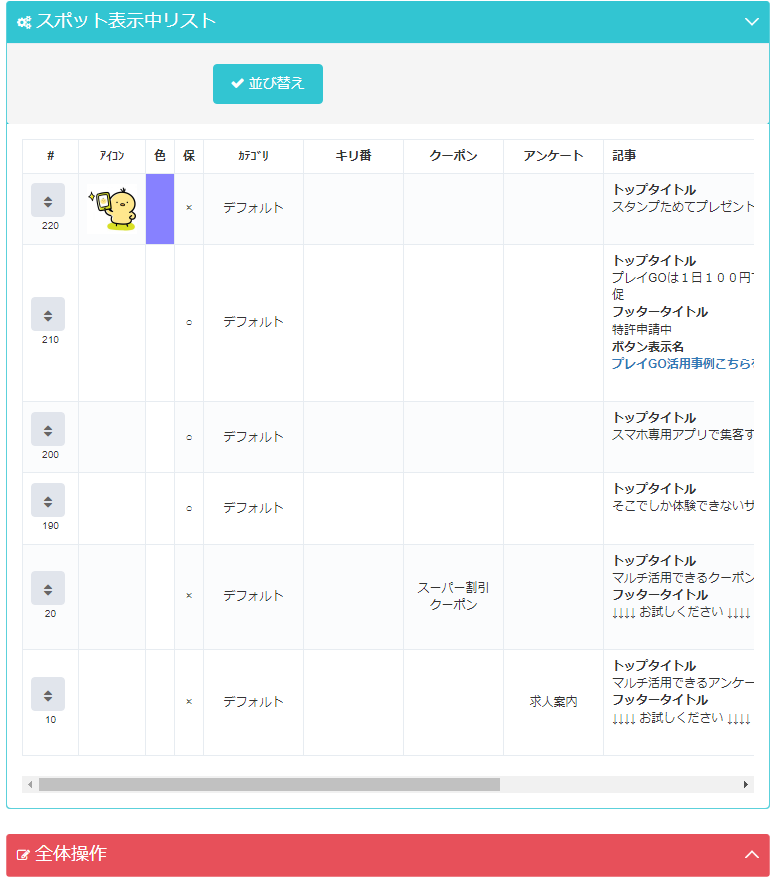Click the sort handle for row 190
The image size is (771, 879).
coord(48,500)
